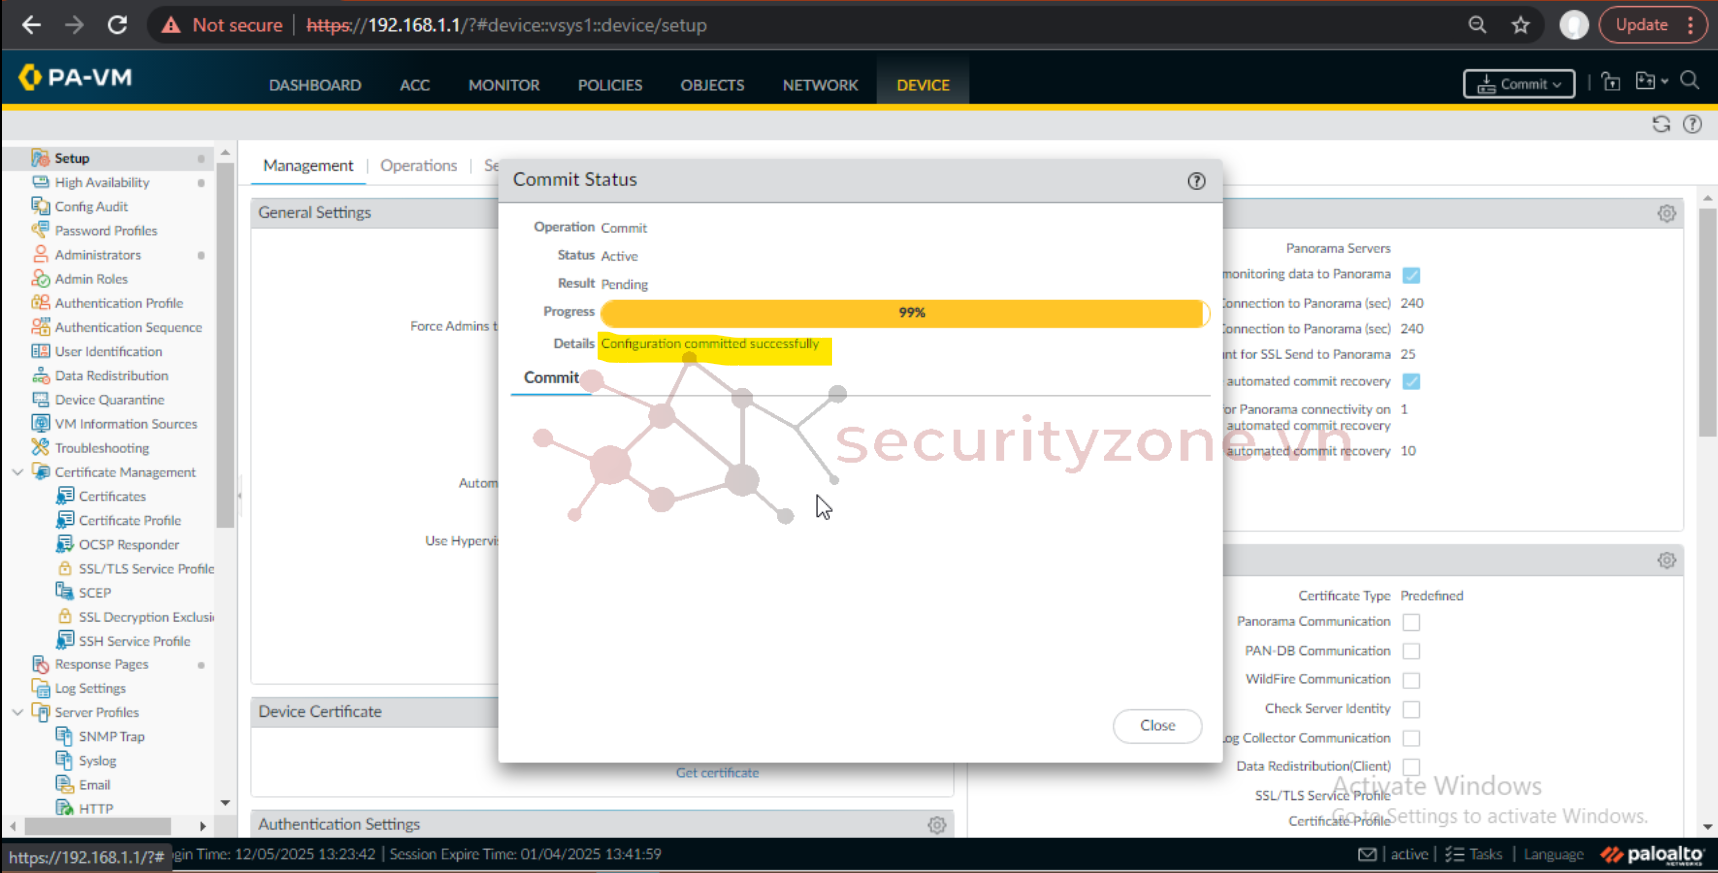Click the Authentication Settings gear icon
The image size is (1718, 873).
click(x=936, y=825)
